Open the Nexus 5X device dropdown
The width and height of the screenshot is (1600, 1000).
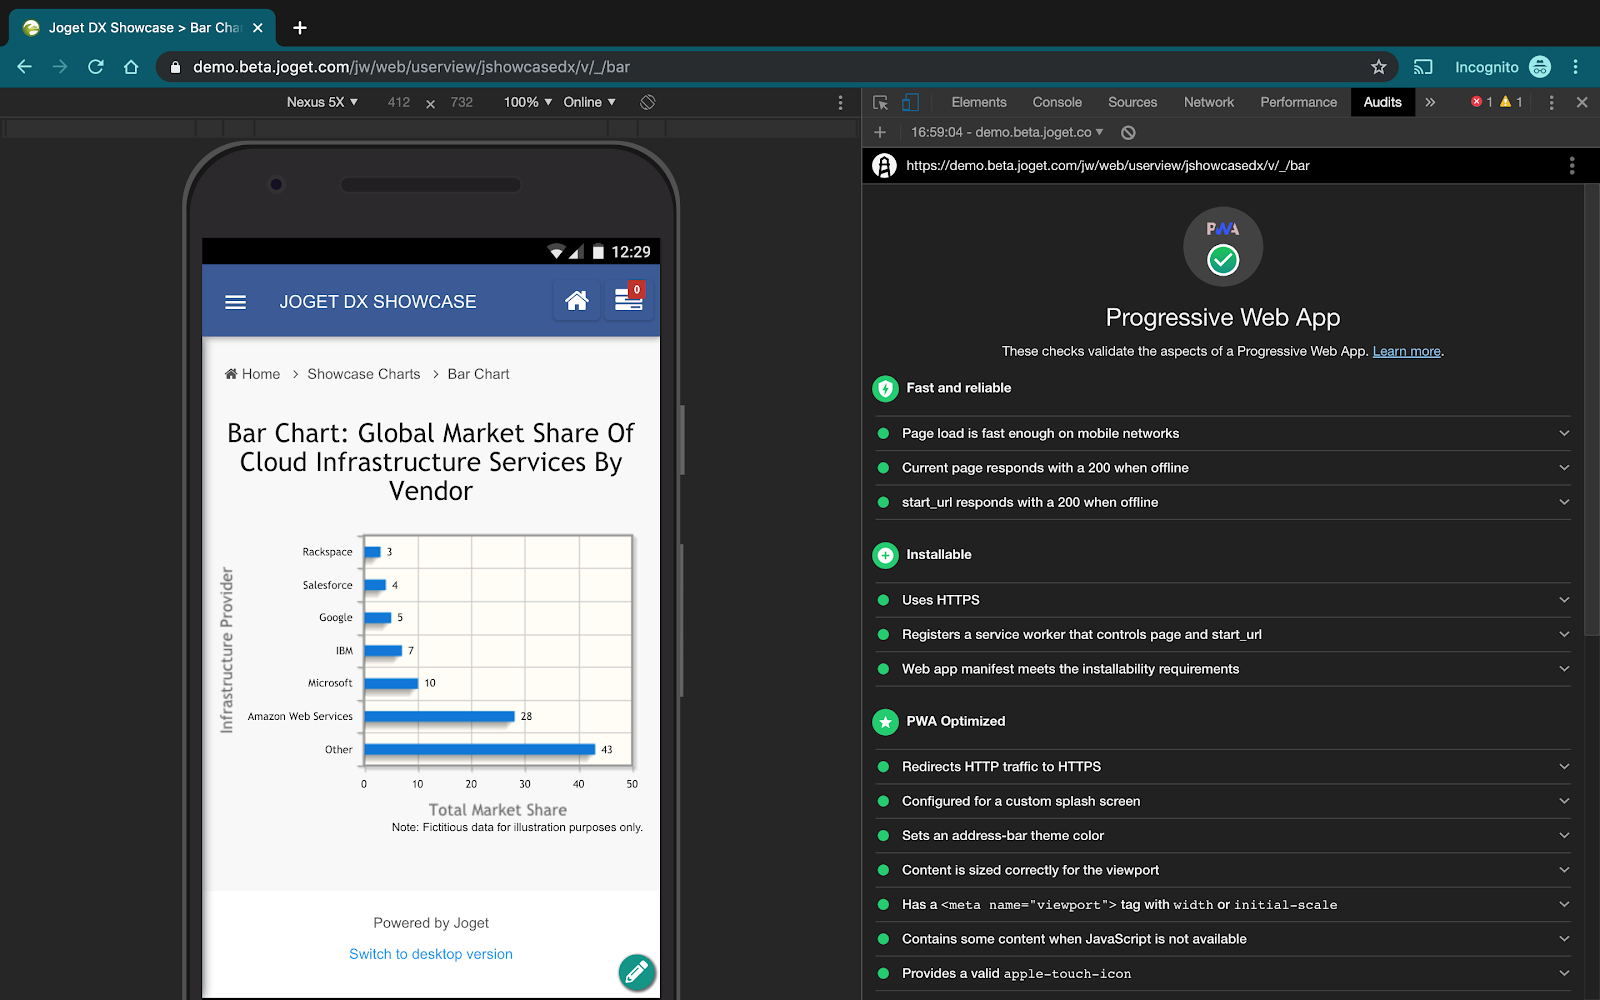[322, 102]
